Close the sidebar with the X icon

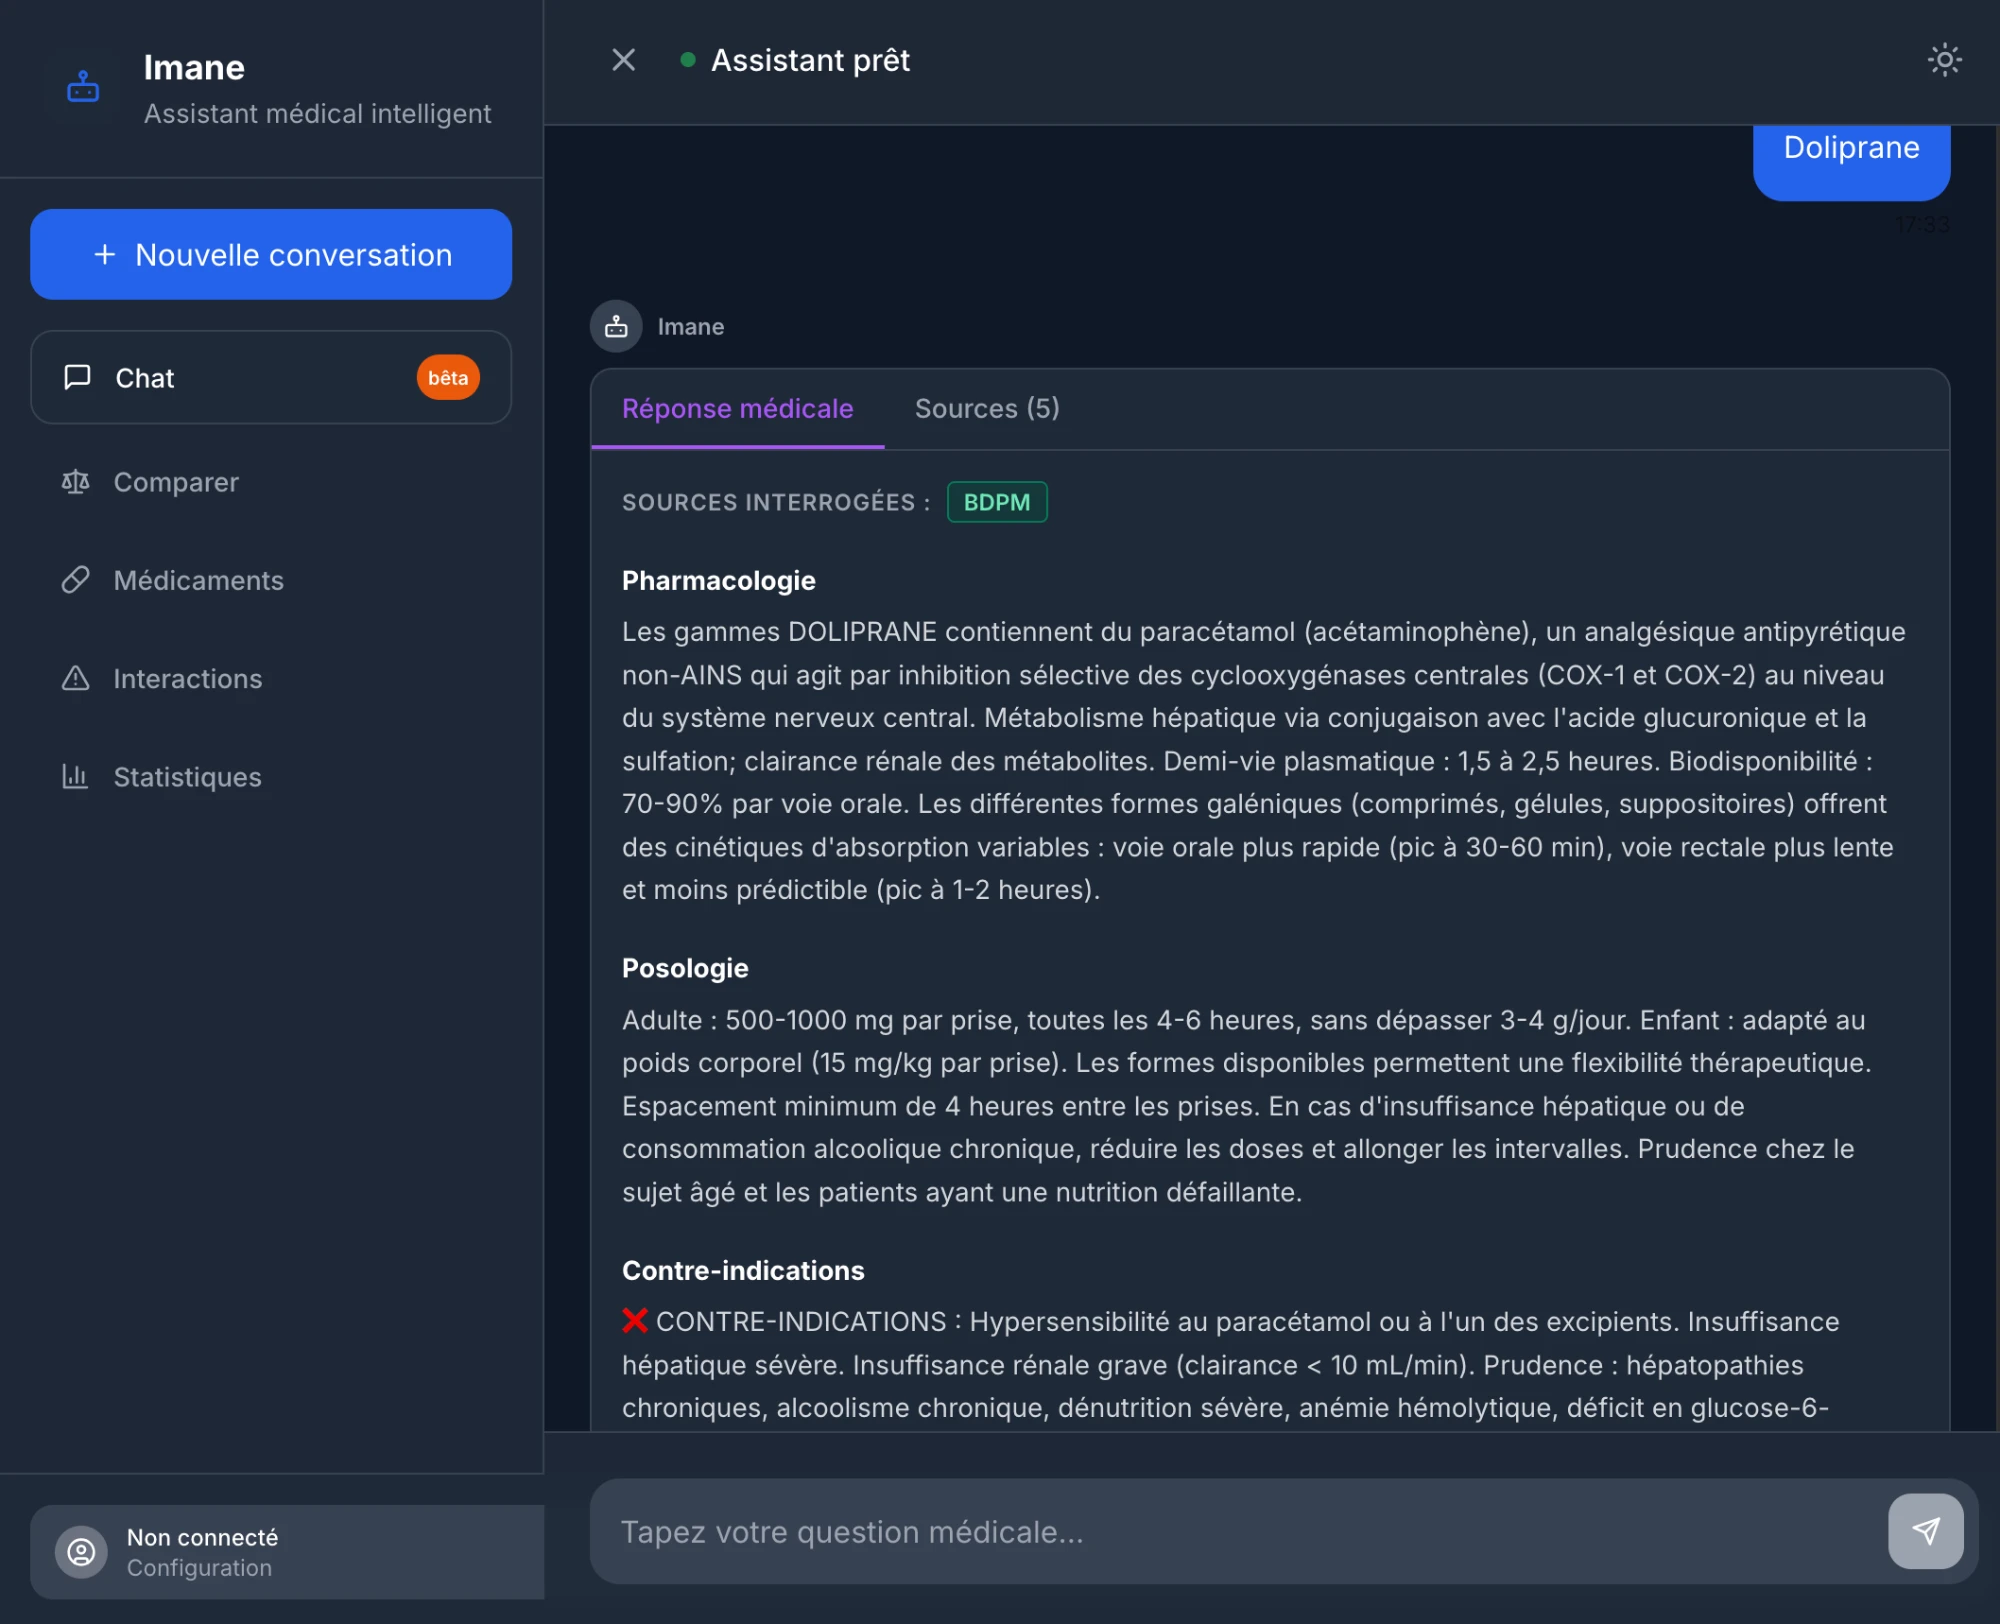623,60
